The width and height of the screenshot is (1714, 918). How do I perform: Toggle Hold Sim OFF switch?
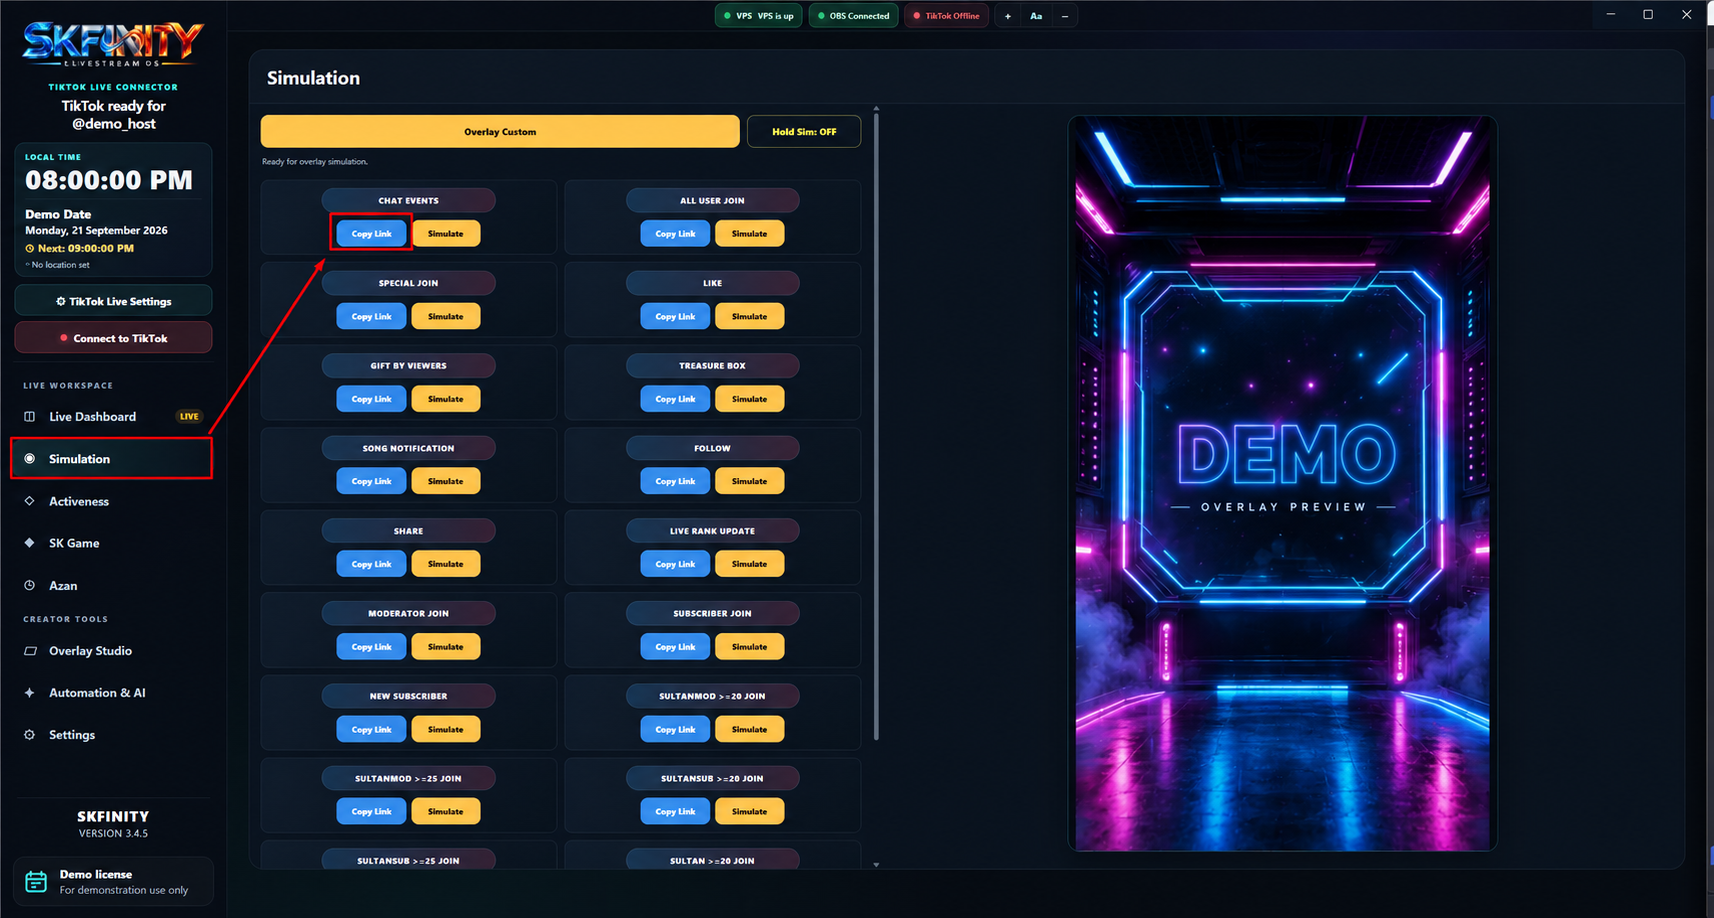(804, 131)
